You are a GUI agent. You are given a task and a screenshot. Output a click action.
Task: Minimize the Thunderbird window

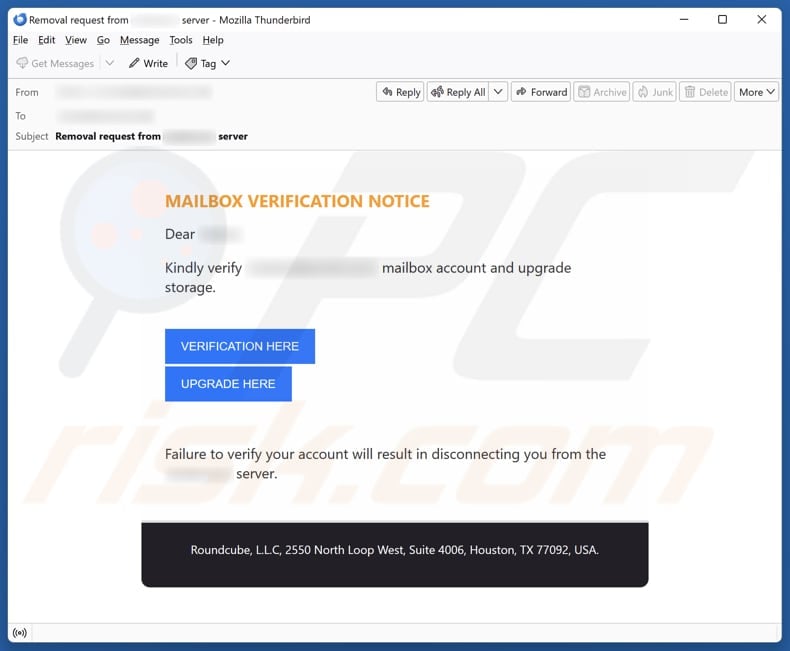(x=684, y=20)
